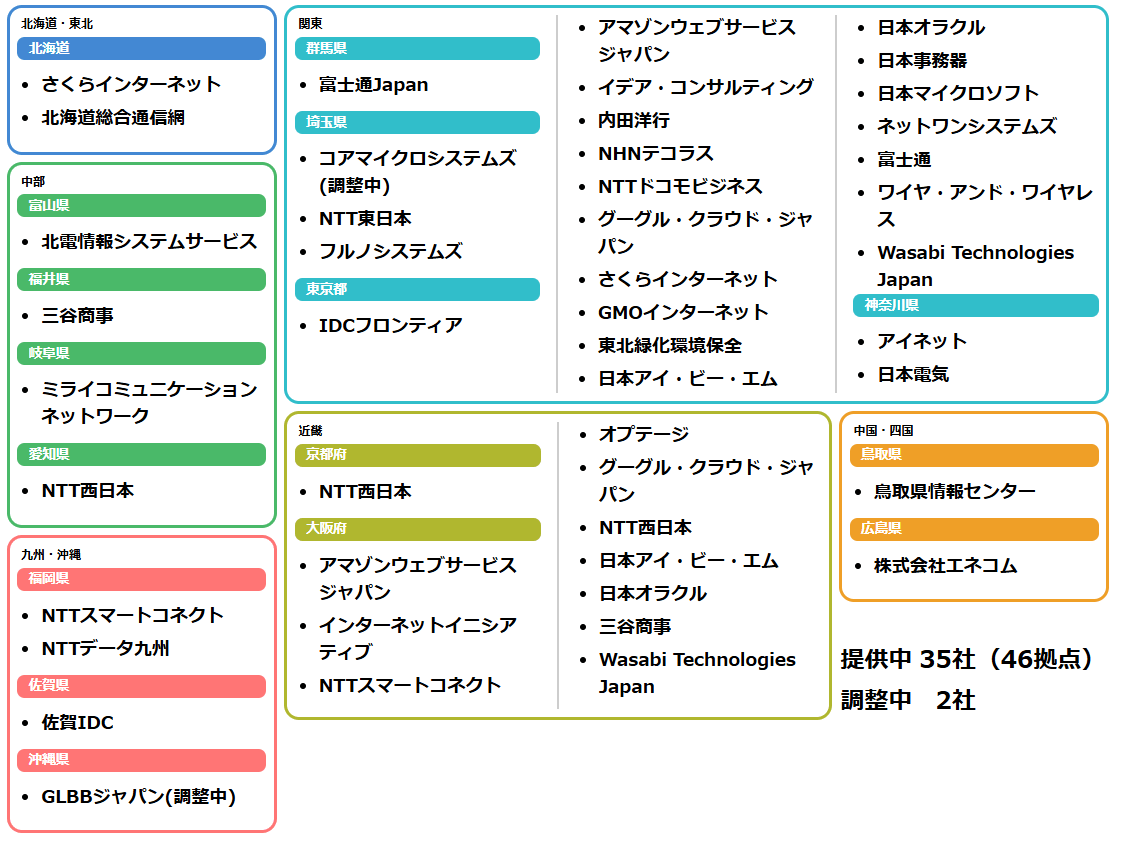Select アマゾンウェブサービスジャパン in 関東 box
1122x844 pixels.
point(697,41)
